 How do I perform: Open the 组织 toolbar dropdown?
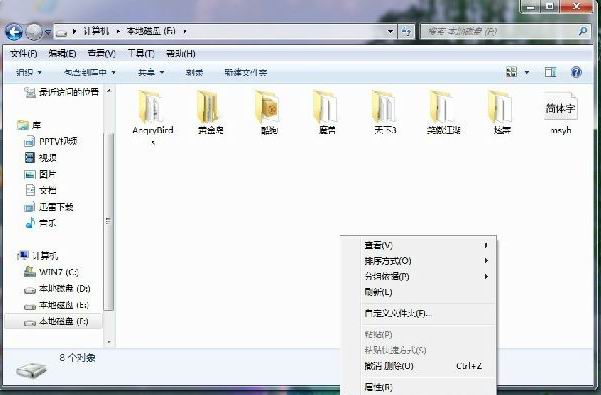coord(29,72)
